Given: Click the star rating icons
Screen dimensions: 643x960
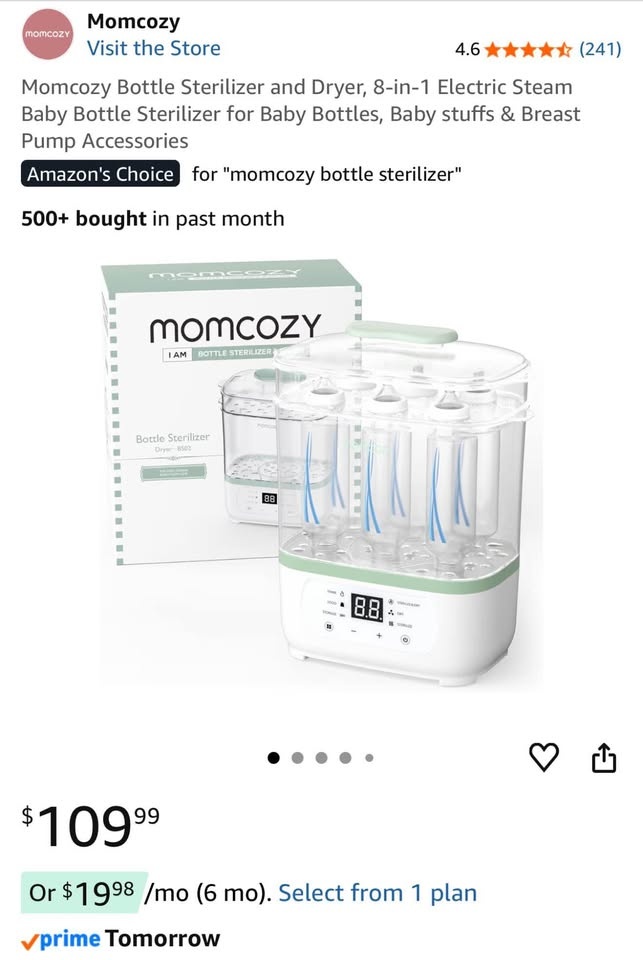Looking at the screenshot, I should coord(528,49).
